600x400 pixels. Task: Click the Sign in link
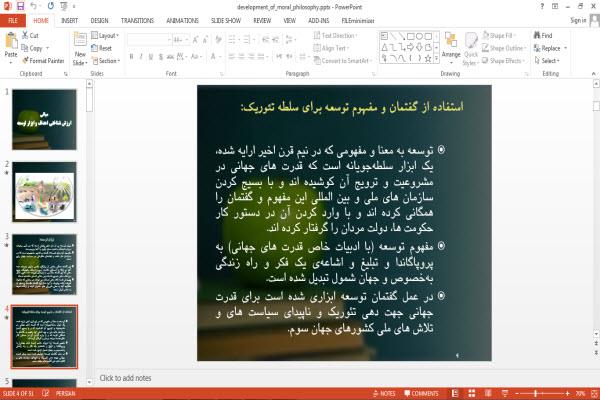[578, 20]
